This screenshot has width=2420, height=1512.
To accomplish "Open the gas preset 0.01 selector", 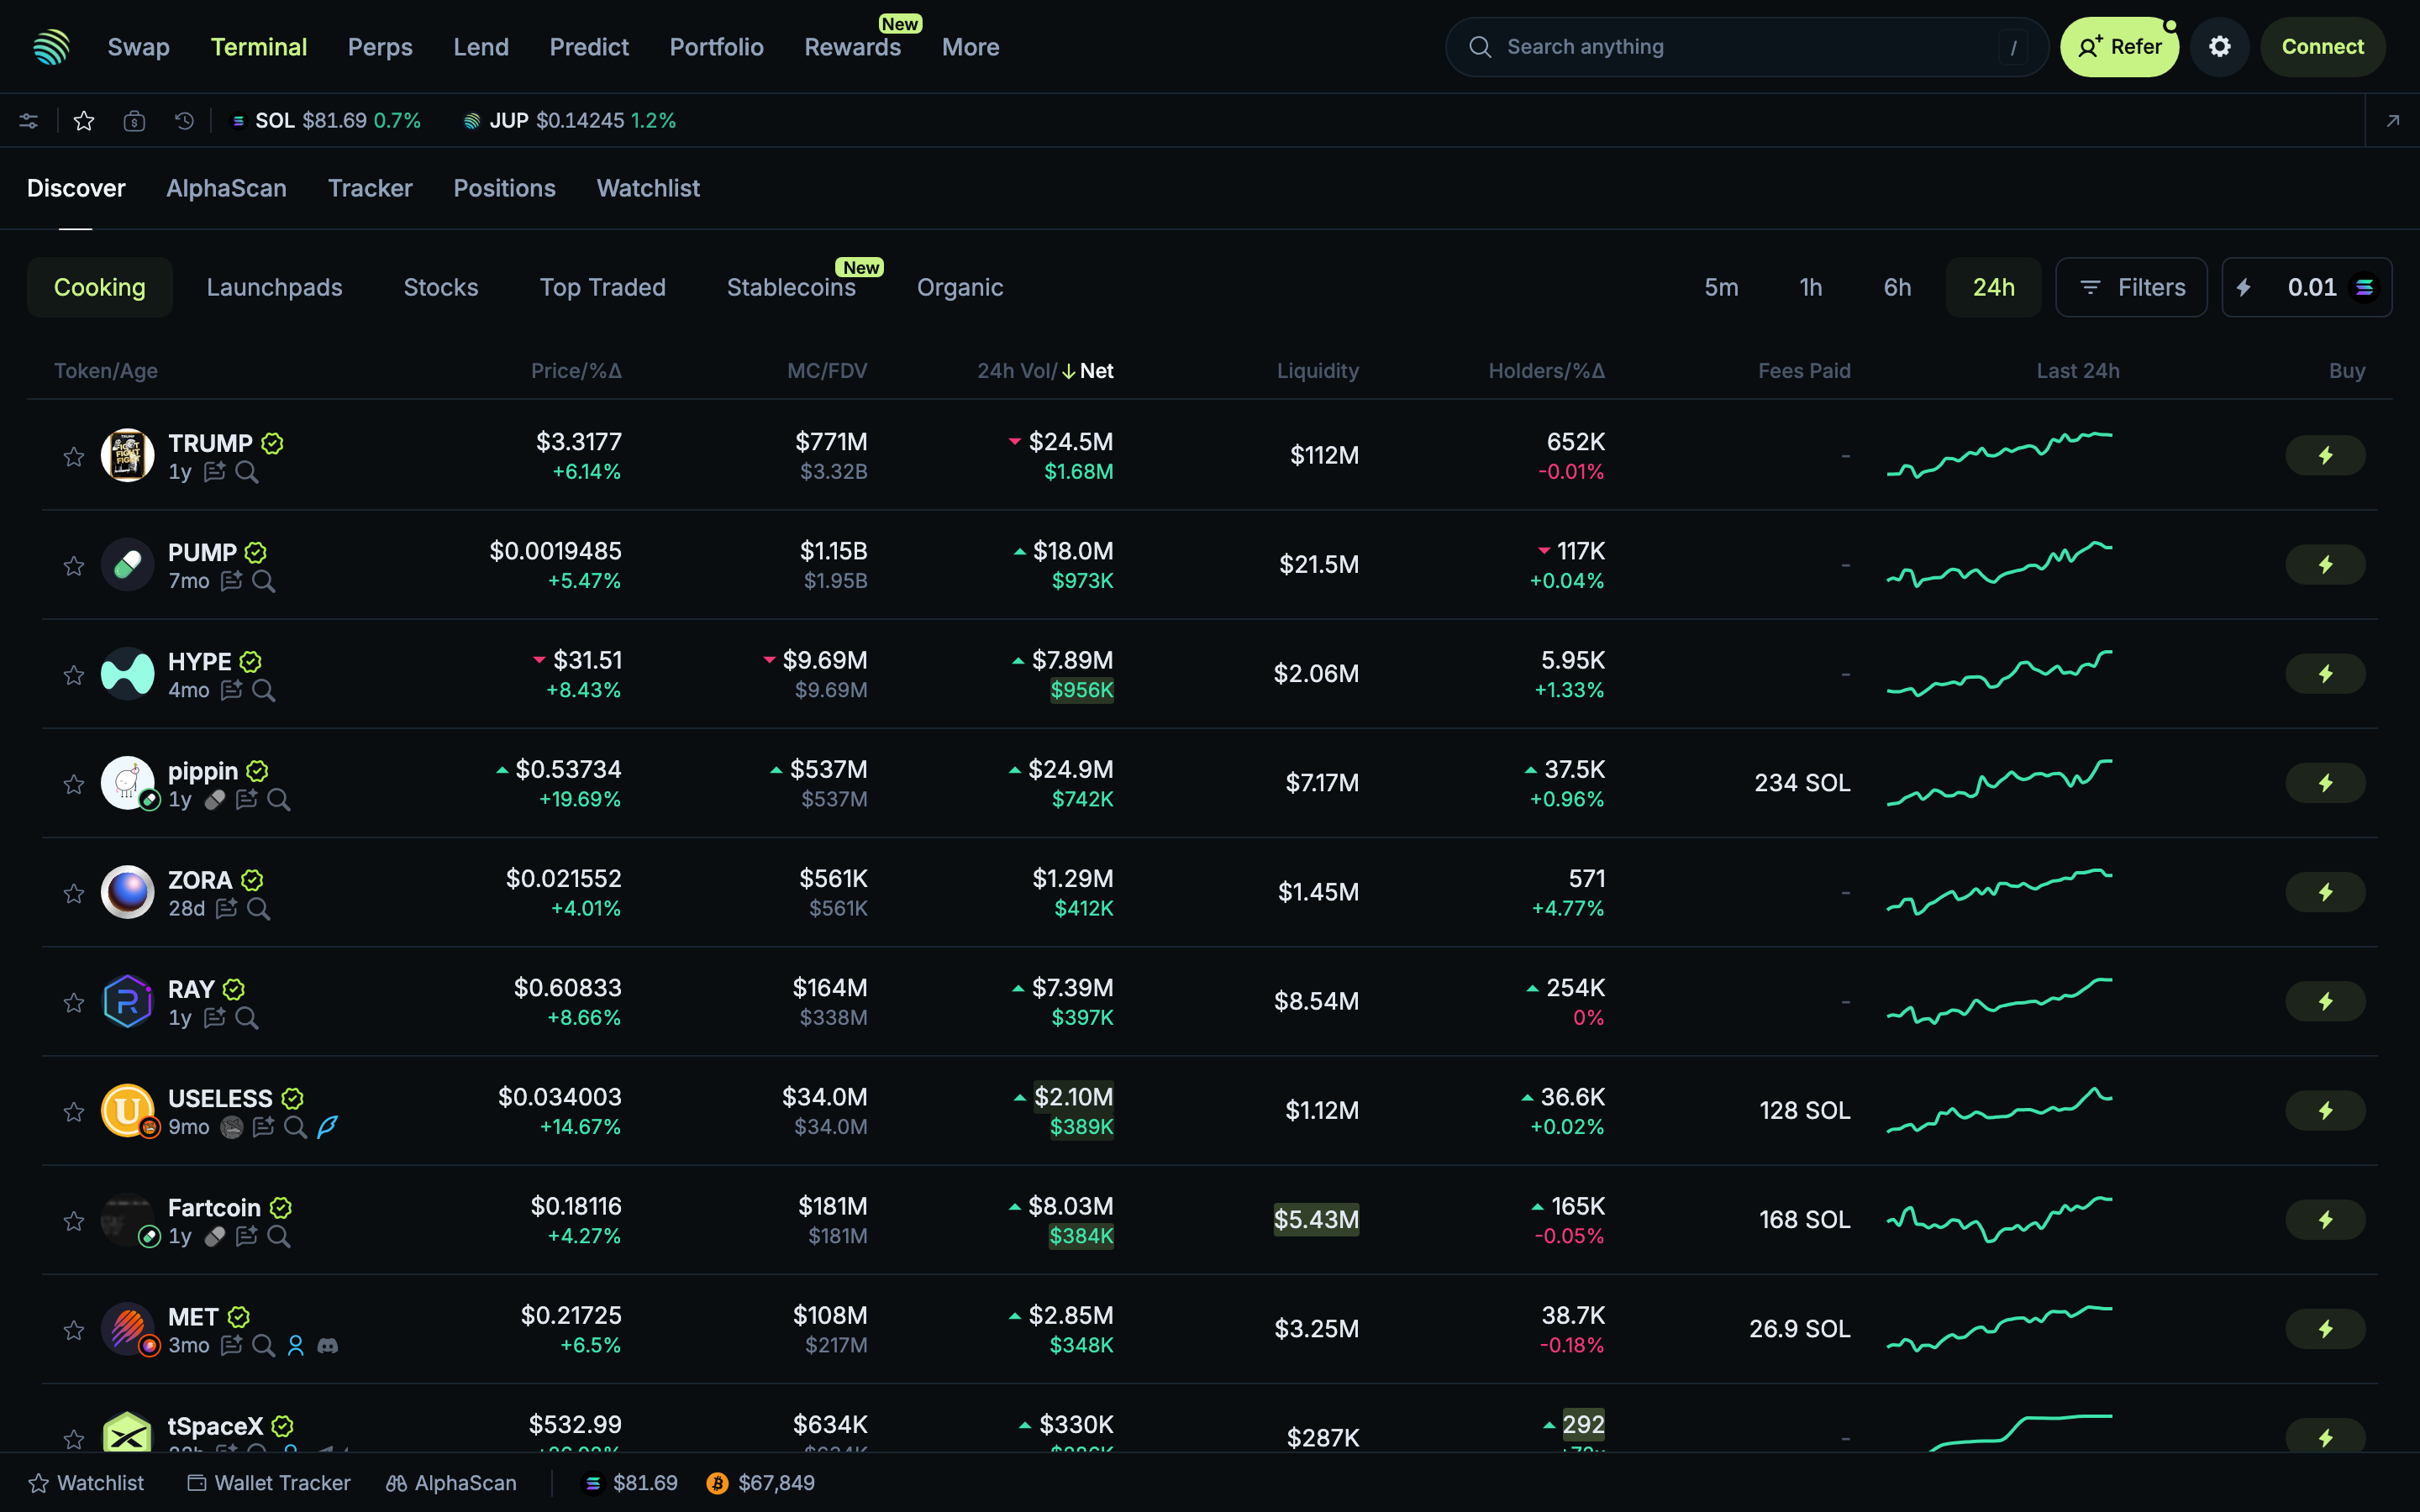I will 2306,287.
